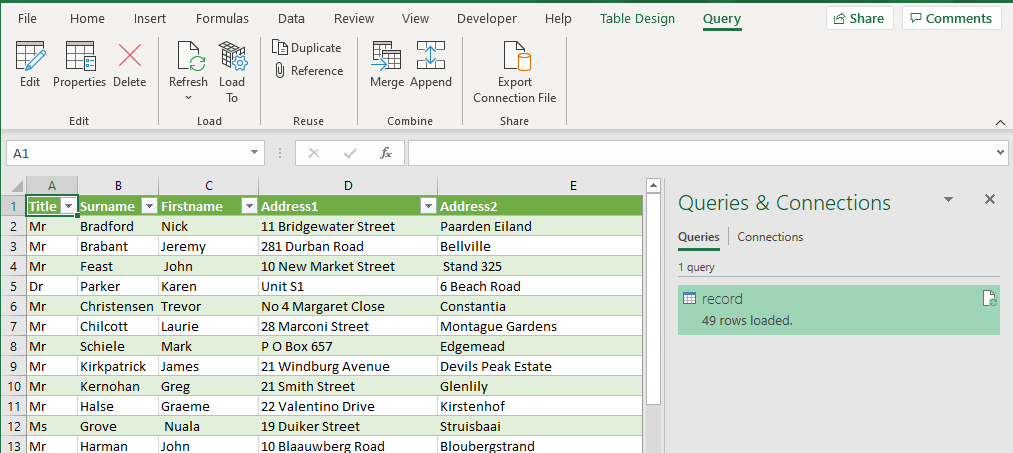
Task: Open query Properties
Action: coord(79,64)
